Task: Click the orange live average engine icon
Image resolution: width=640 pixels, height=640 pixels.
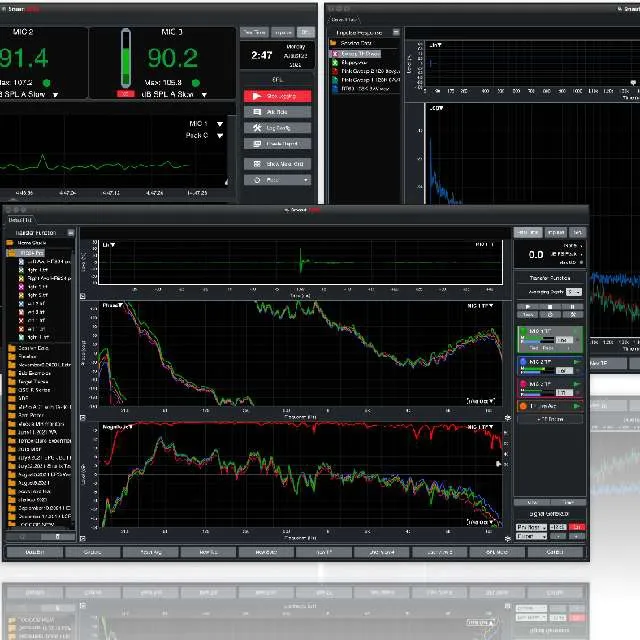Action: [x=523, y=406]
